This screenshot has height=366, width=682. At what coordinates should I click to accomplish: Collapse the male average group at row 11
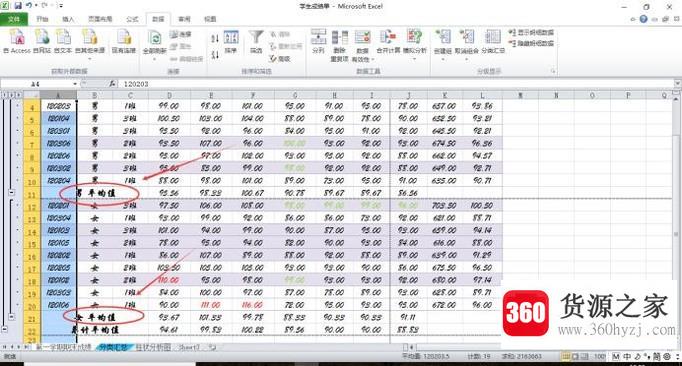pos(12,193)
